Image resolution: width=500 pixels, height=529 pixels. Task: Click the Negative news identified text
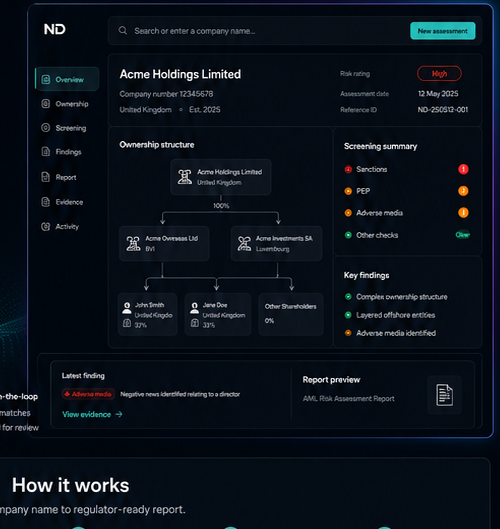tap(180, 394)
